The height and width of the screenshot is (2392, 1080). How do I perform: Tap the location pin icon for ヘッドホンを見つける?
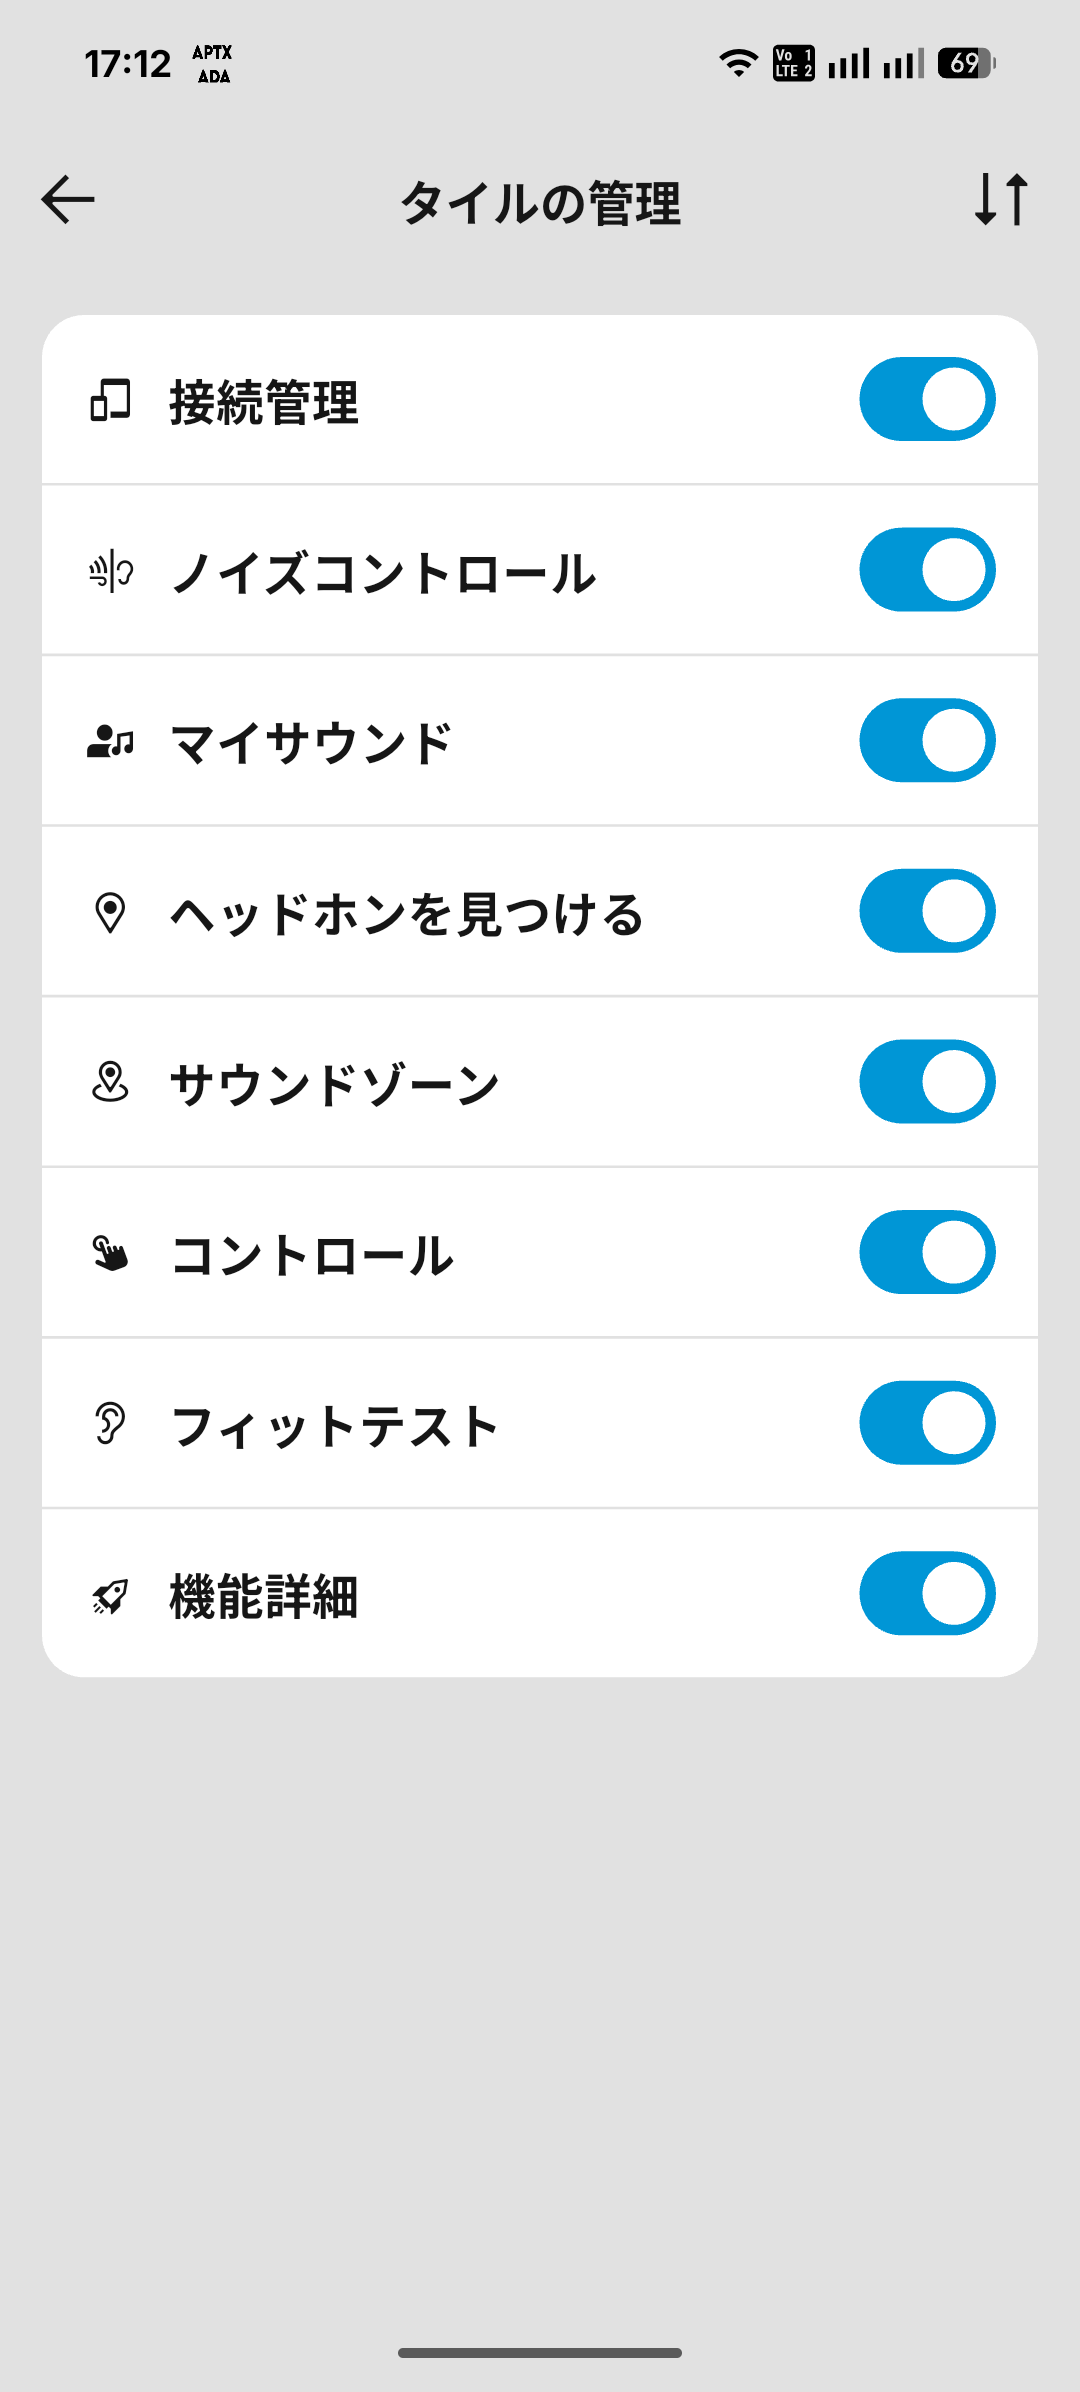click(110, 913)
